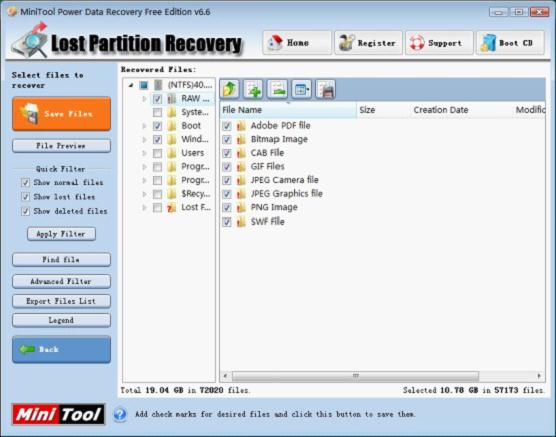Image resolution: width=556 pixels, height=437 pixels.
Task: Click the CAB File folder icon
Action: pos(241,153)
